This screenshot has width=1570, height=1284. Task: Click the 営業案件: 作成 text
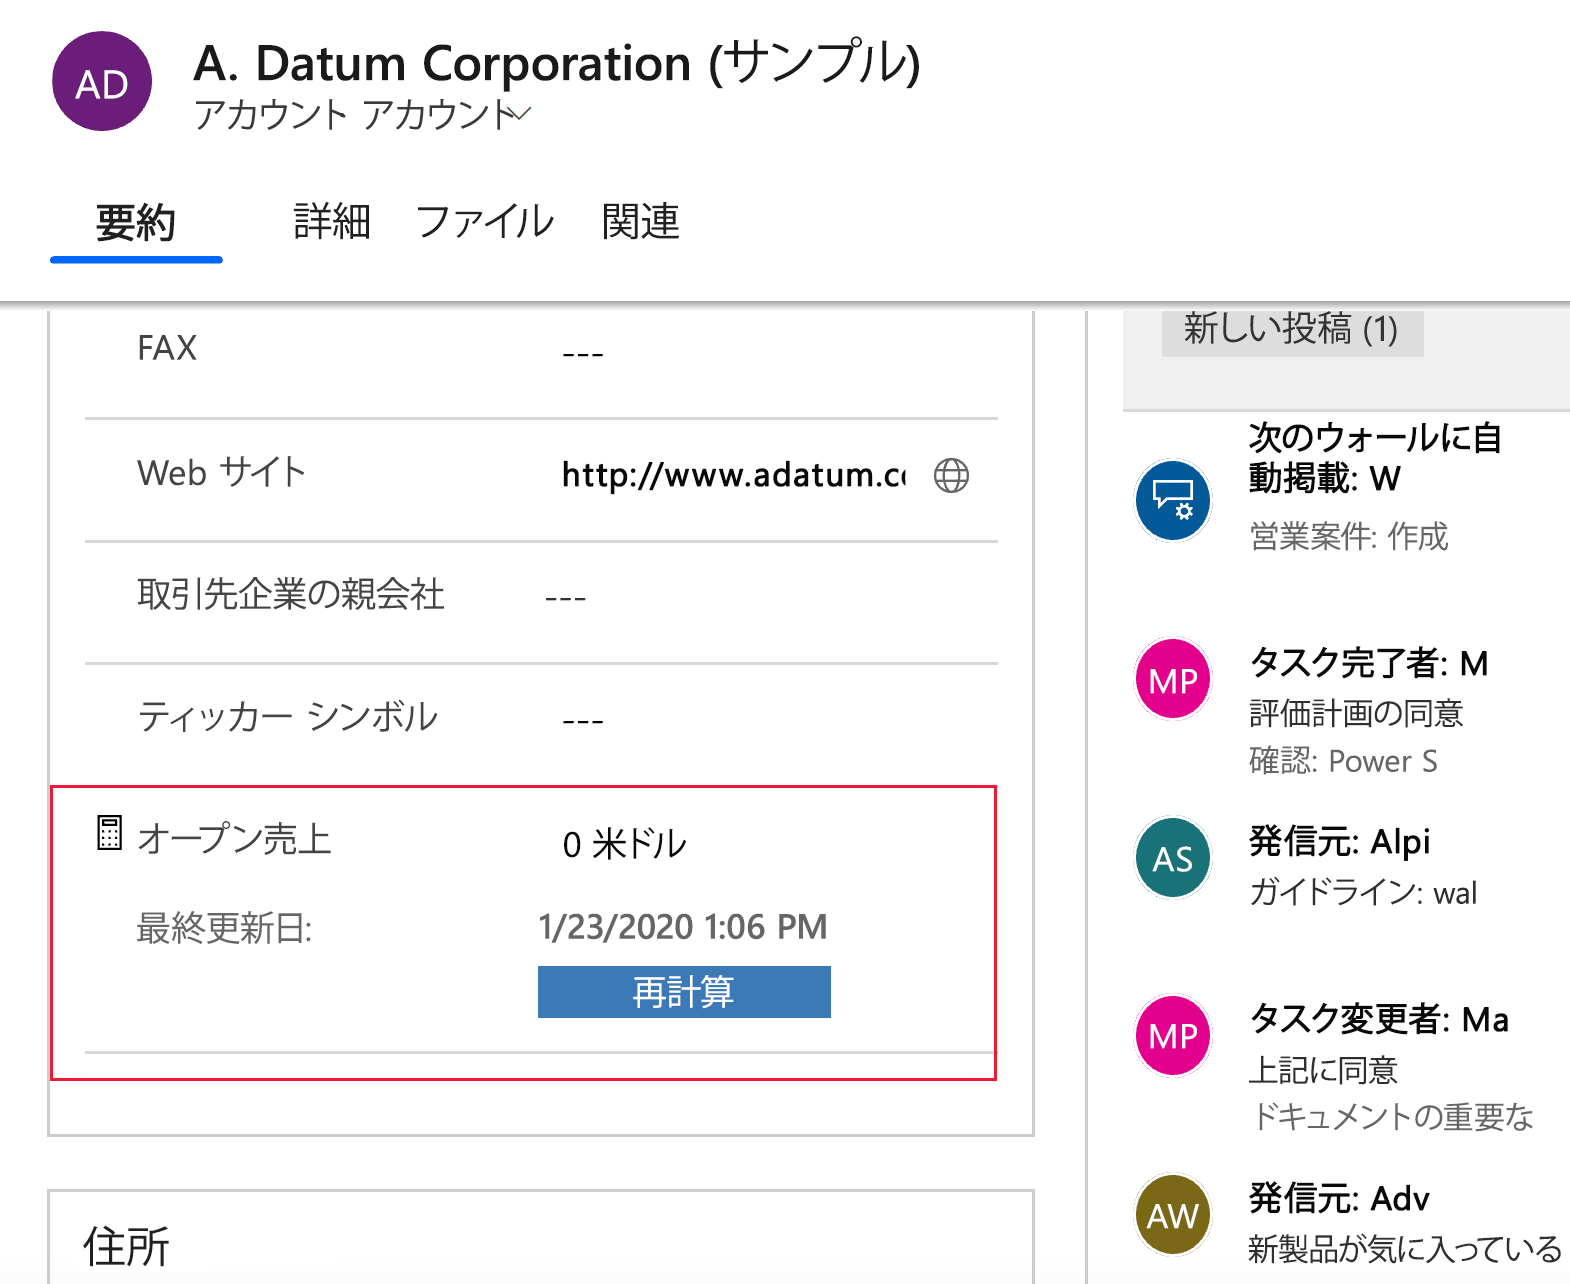[1348, 537]
